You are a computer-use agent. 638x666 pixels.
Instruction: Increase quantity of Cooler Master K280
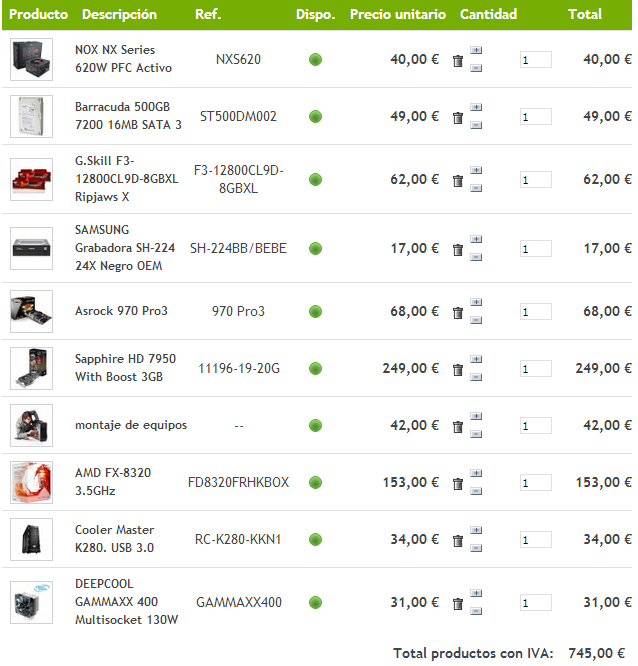tap(476, 530)
